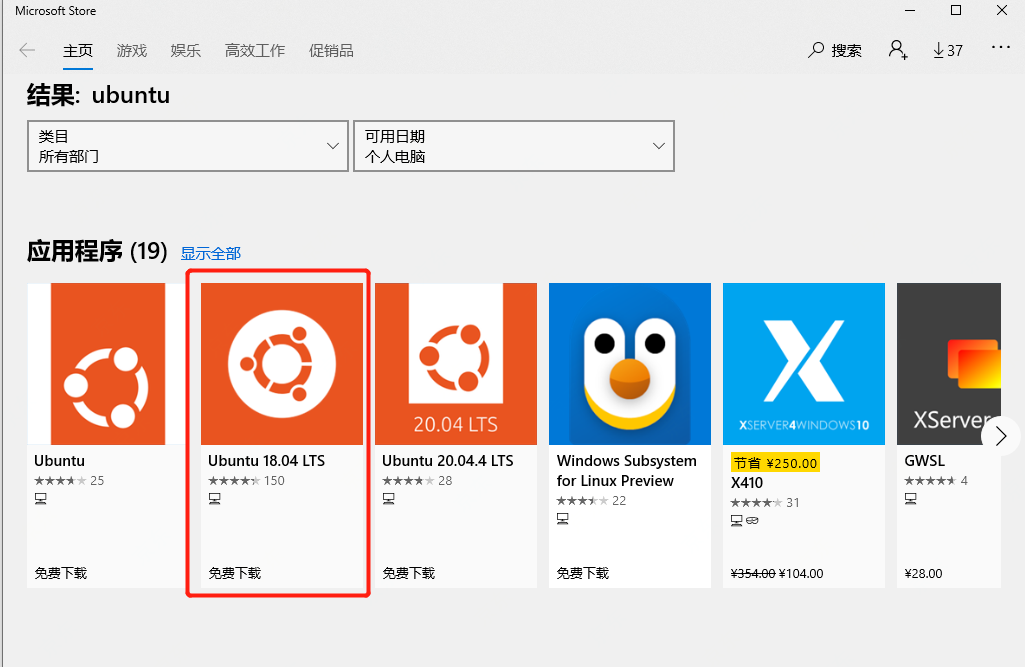Expand the 类目 所有部门 dropdown
The image size is (1025, 667).
tap(188, 146)
